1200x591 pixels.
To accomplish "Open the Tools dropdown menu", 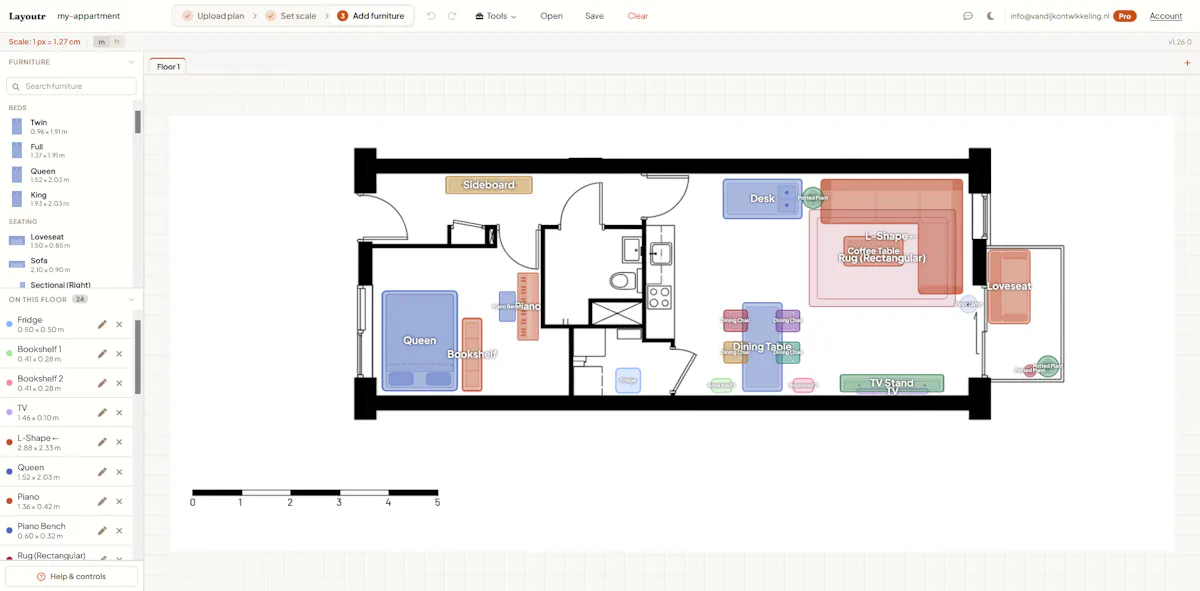I will pyautogui.click(x=496, y=16).
